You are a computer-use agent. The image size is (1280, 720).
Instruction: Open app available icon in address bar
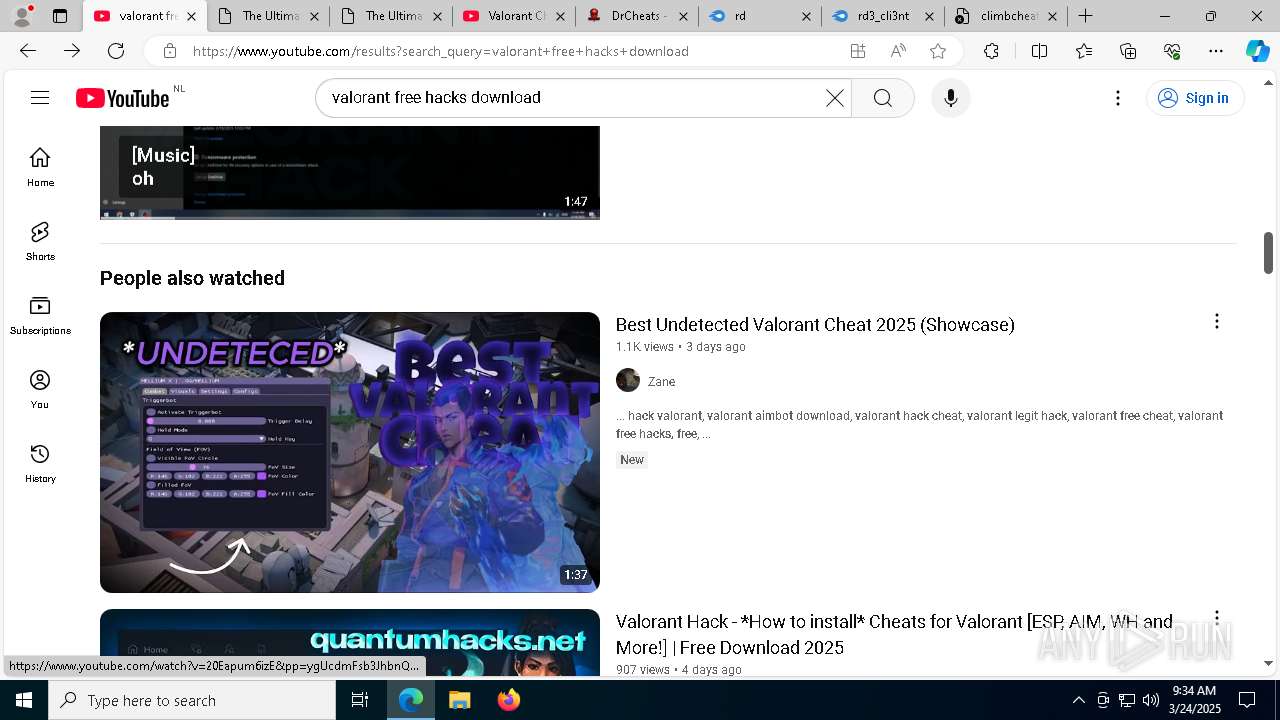(857, 51)
